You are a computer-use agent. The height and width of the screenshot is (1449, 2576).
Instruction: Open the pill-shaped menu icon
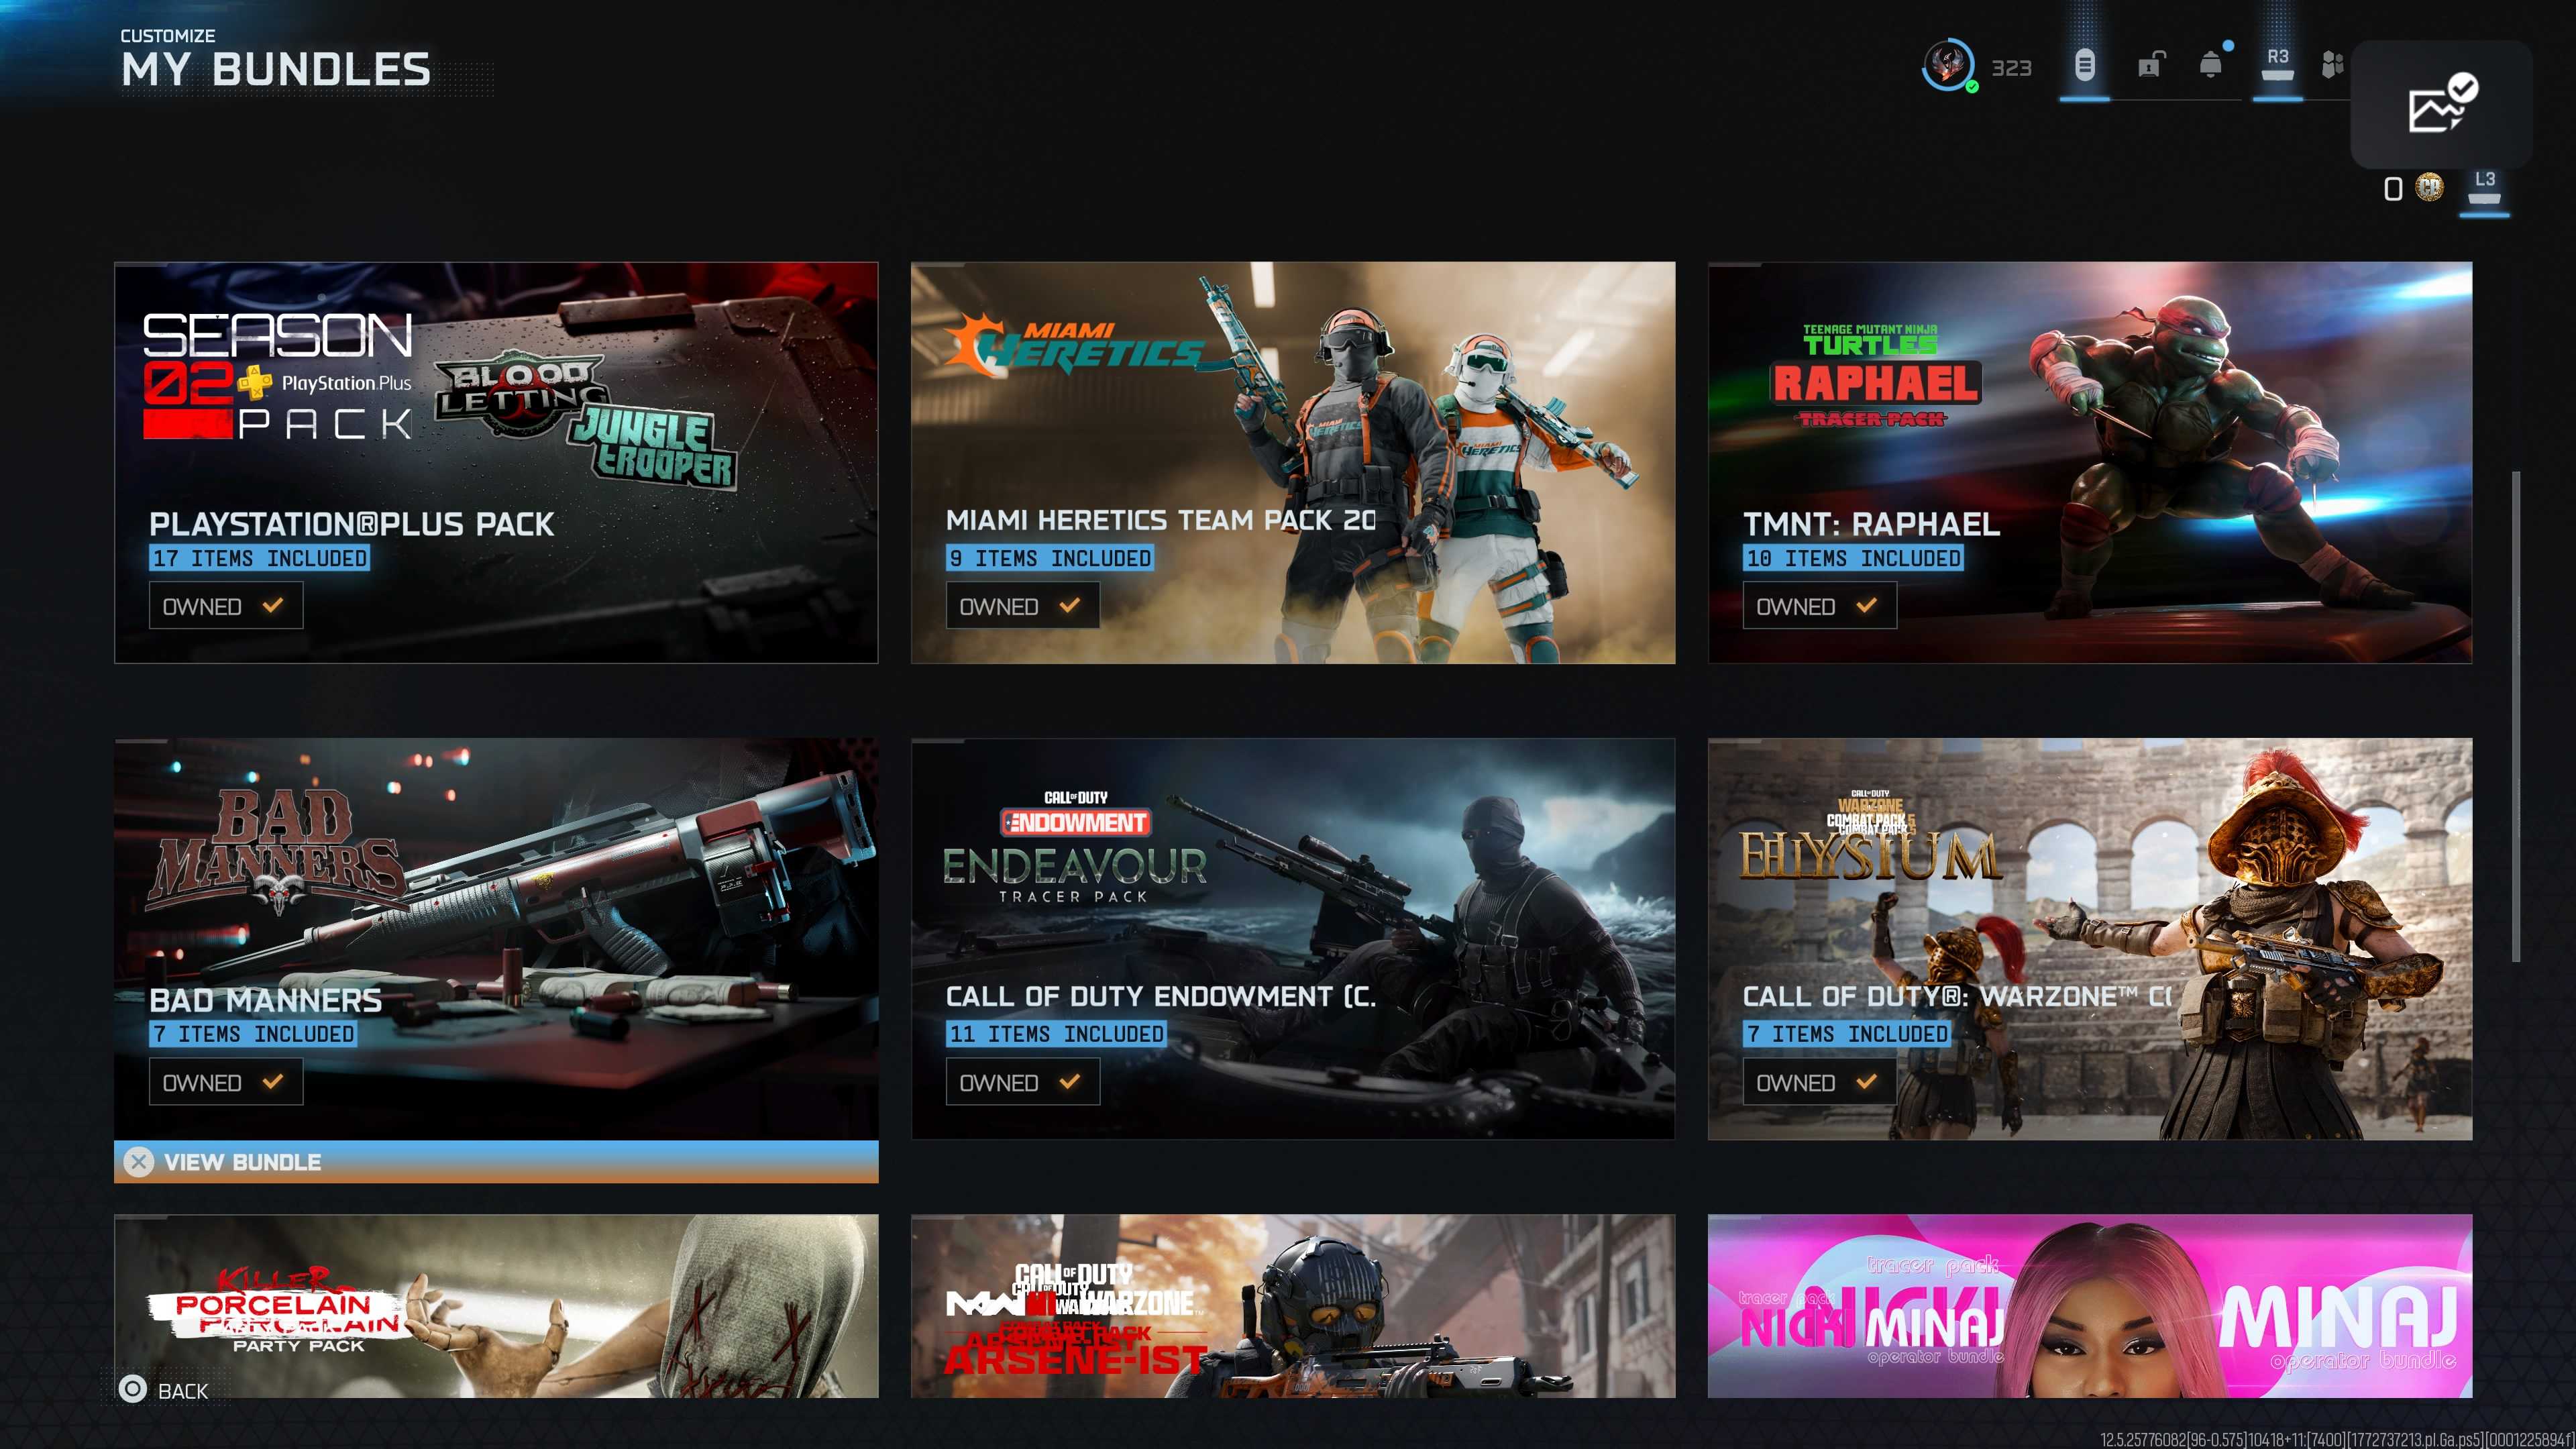click(x=2084, y=66)
